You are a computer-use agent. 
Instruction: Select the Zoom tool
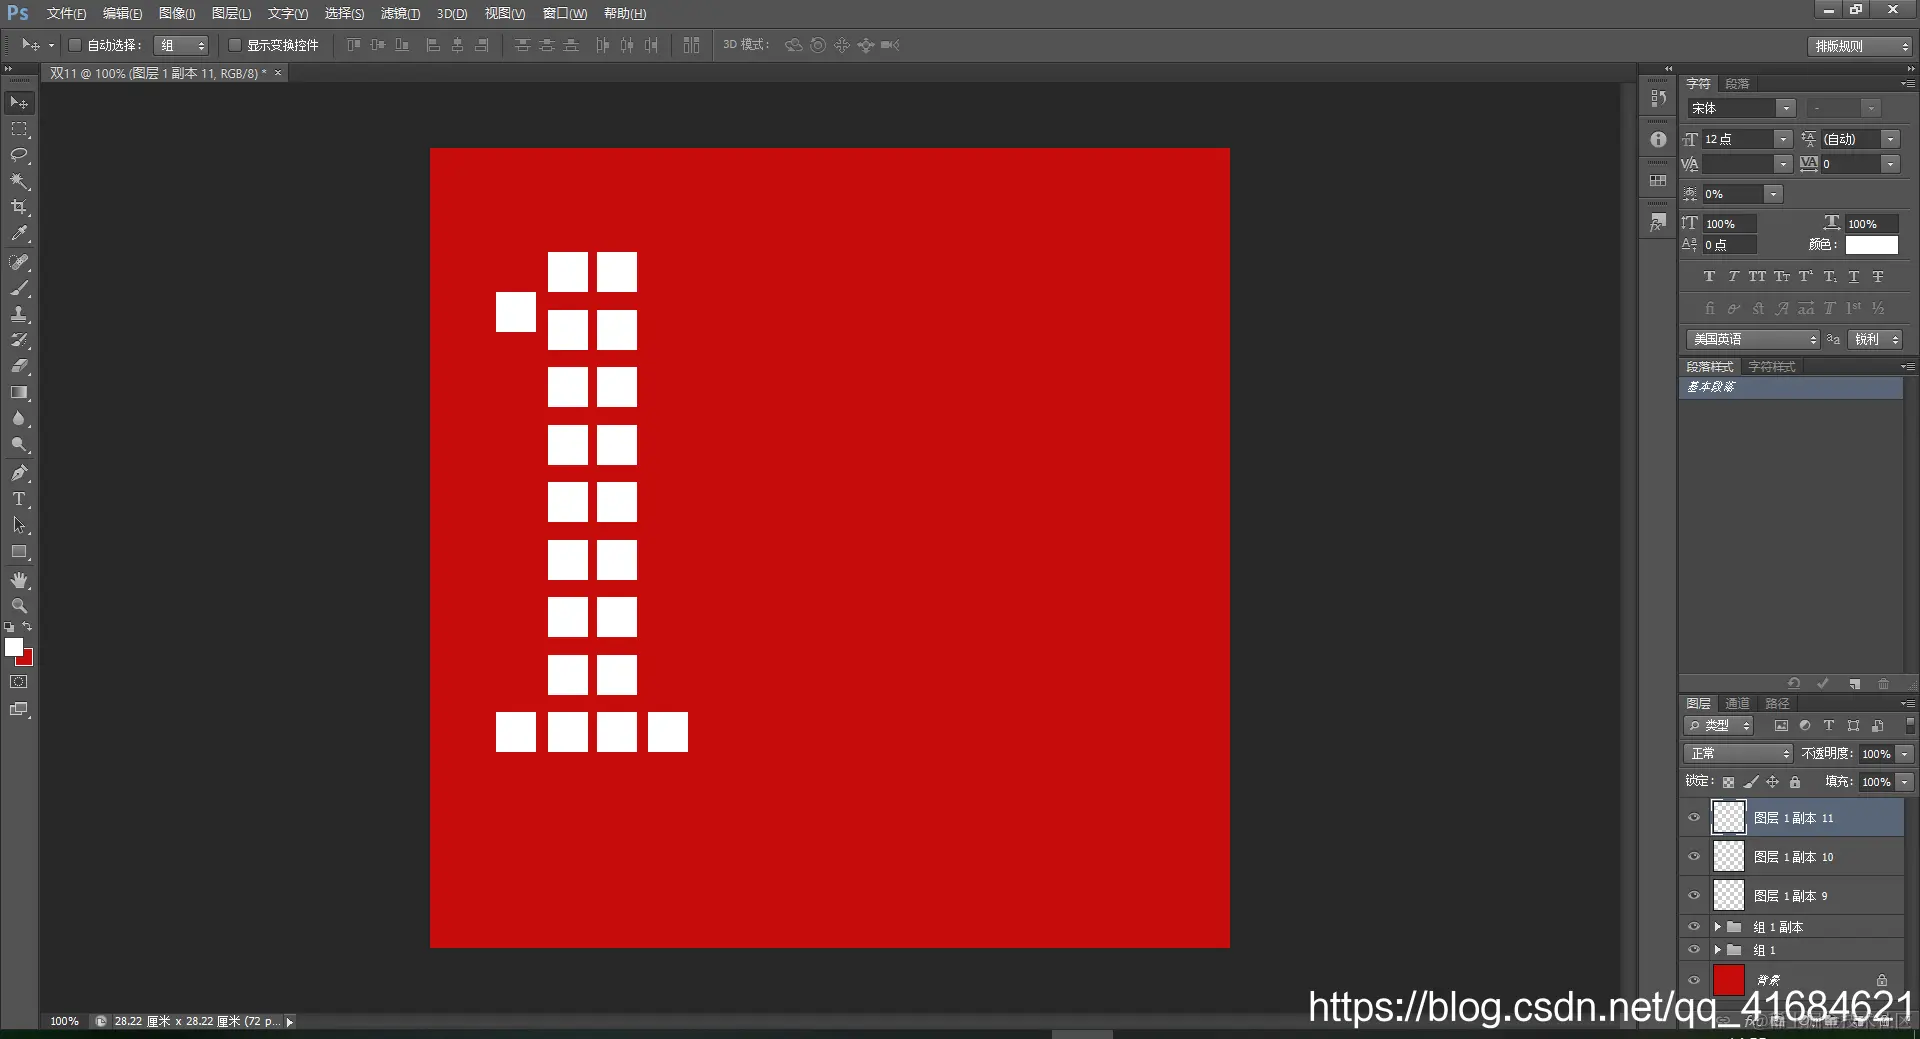(x=19, y=606)
